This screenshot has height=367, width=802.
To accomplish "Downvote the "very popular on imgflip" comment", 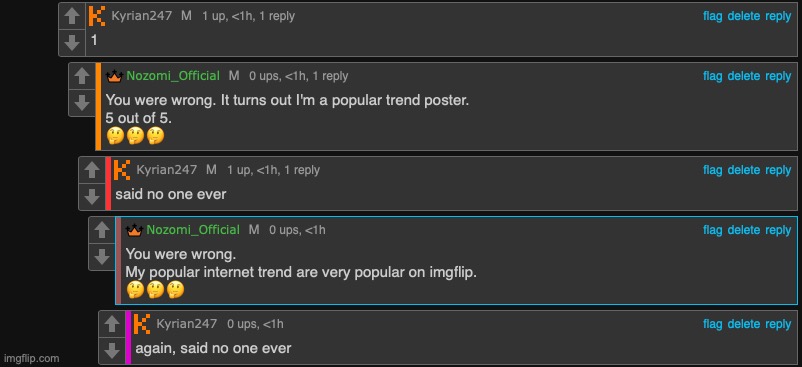I will tap(102, 257).
